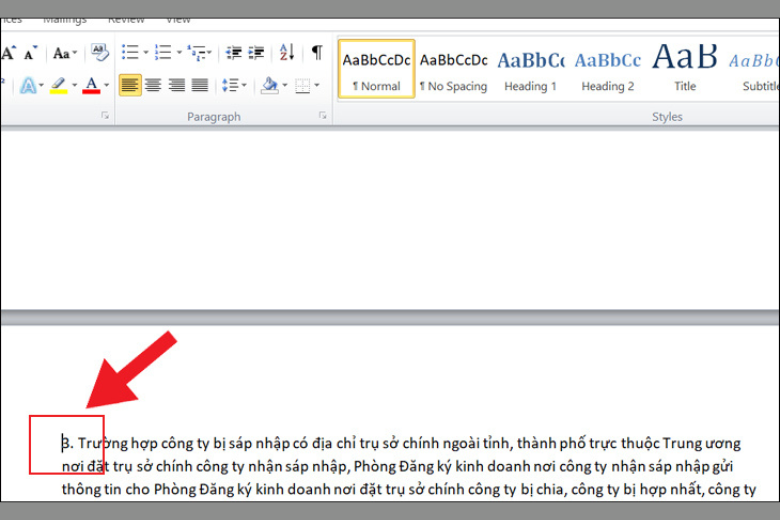Click the Text Effects icon
This screenshot has height=520, width=780.
click(28, 86)
